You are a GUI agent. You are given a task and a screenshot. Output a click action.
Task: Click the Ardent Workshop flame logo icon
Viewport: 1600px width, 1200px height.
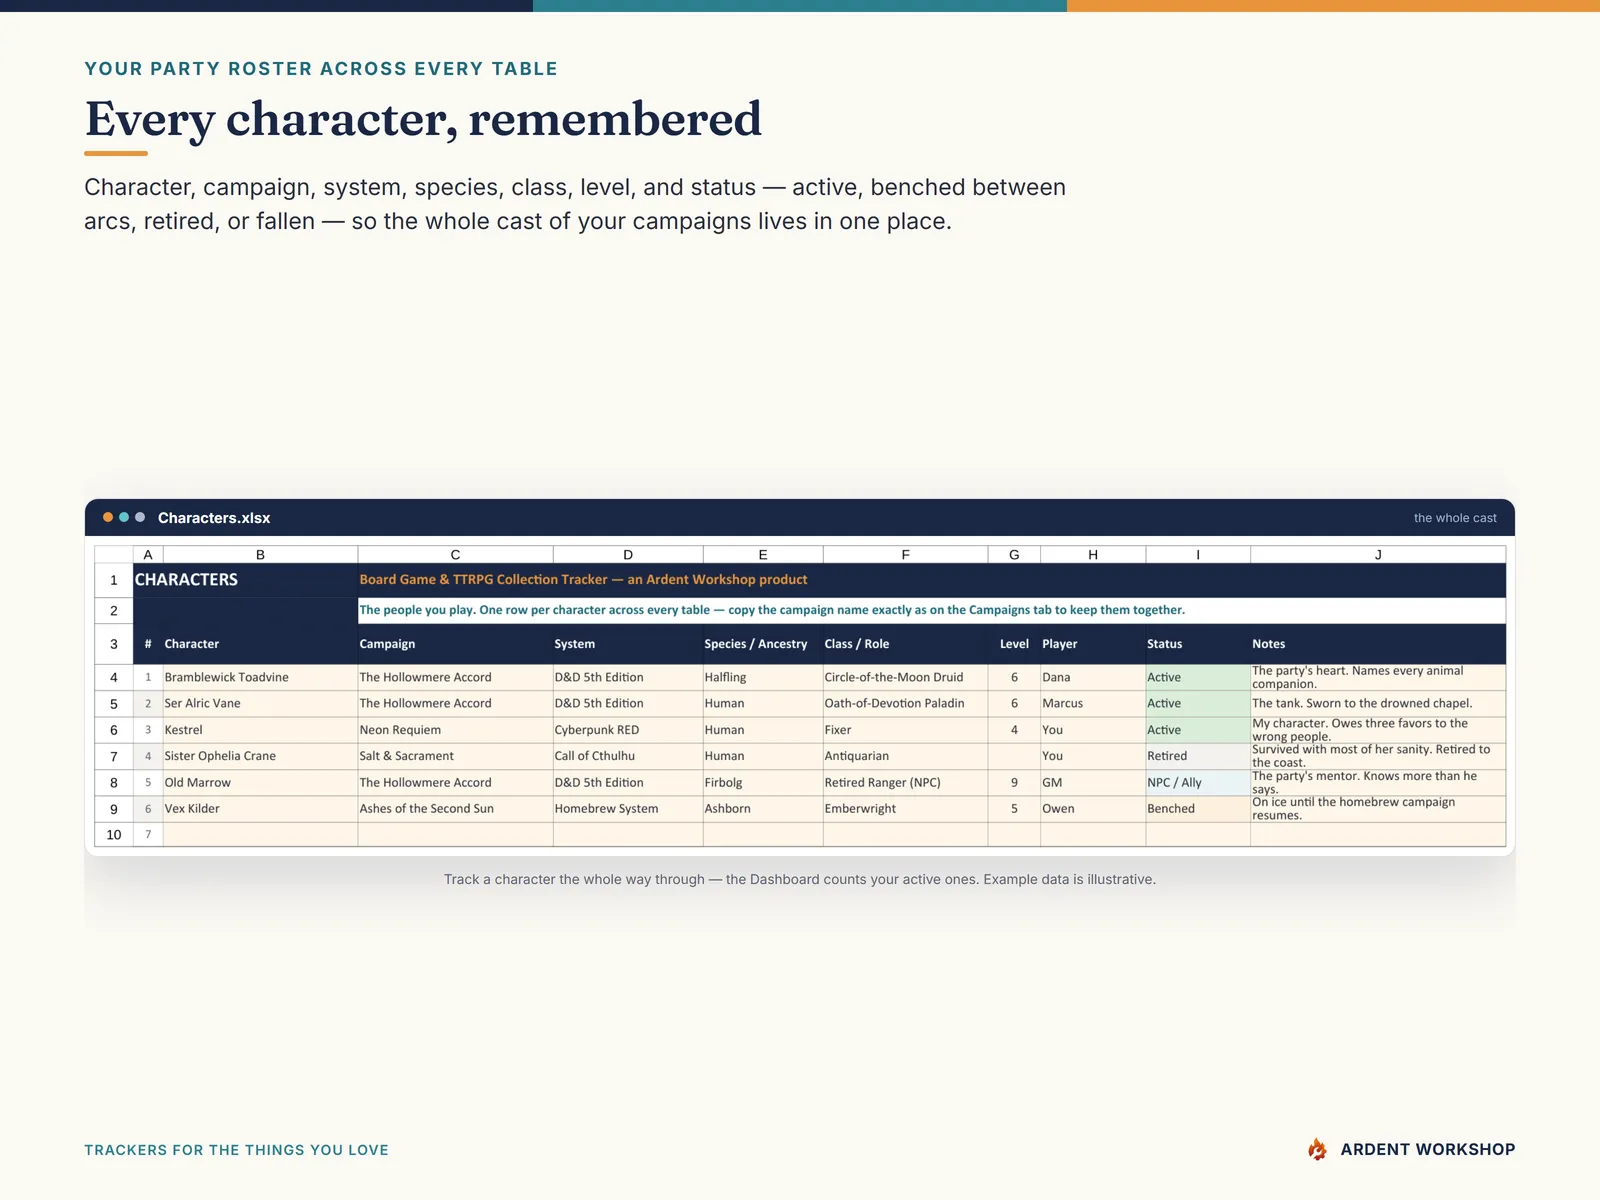[x=1317, y=1149]
